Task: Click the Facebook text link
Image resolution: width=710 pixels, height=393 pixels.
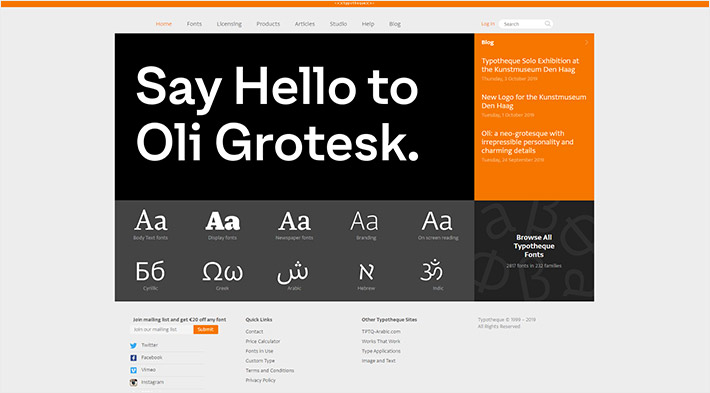Action: [x=152, y=358]
